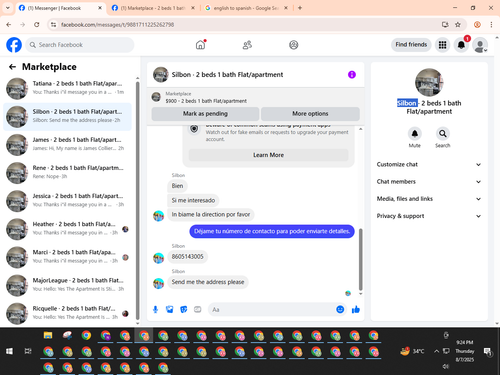Viewport: 500px width, 375px height.
Task: Expand Media, files and links section
Action: [429, 199]
